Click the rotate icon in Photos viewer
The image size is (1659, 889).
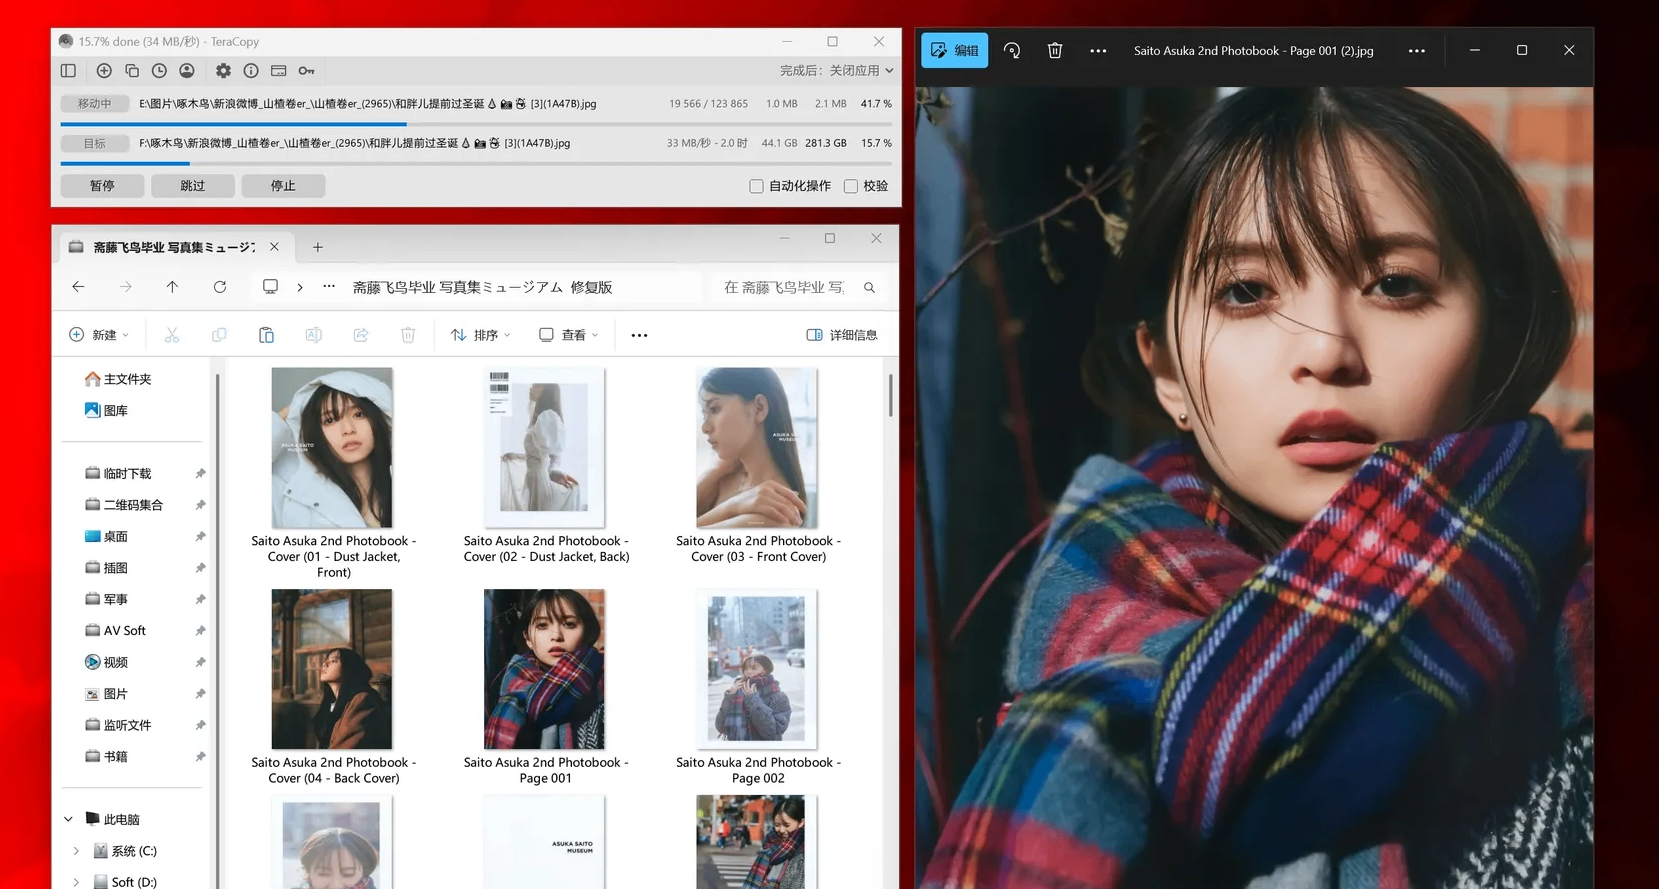coord(1012,50)
